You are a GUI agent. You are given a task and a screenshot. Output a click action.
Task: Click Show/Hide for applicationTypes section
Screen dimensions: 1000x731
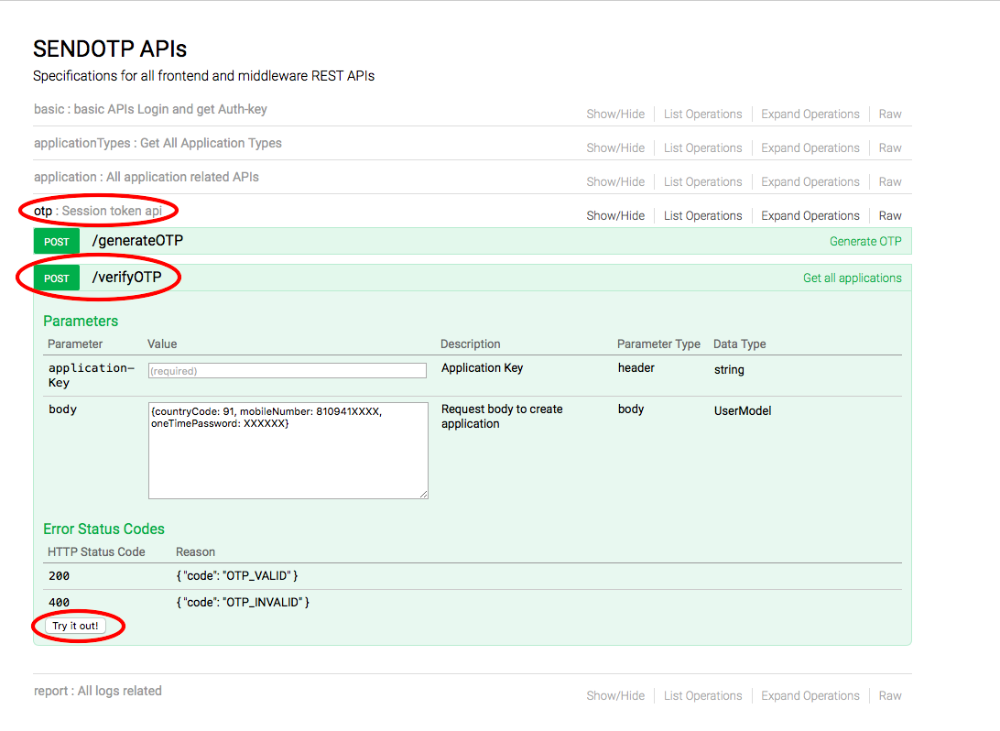pos(615,148)
